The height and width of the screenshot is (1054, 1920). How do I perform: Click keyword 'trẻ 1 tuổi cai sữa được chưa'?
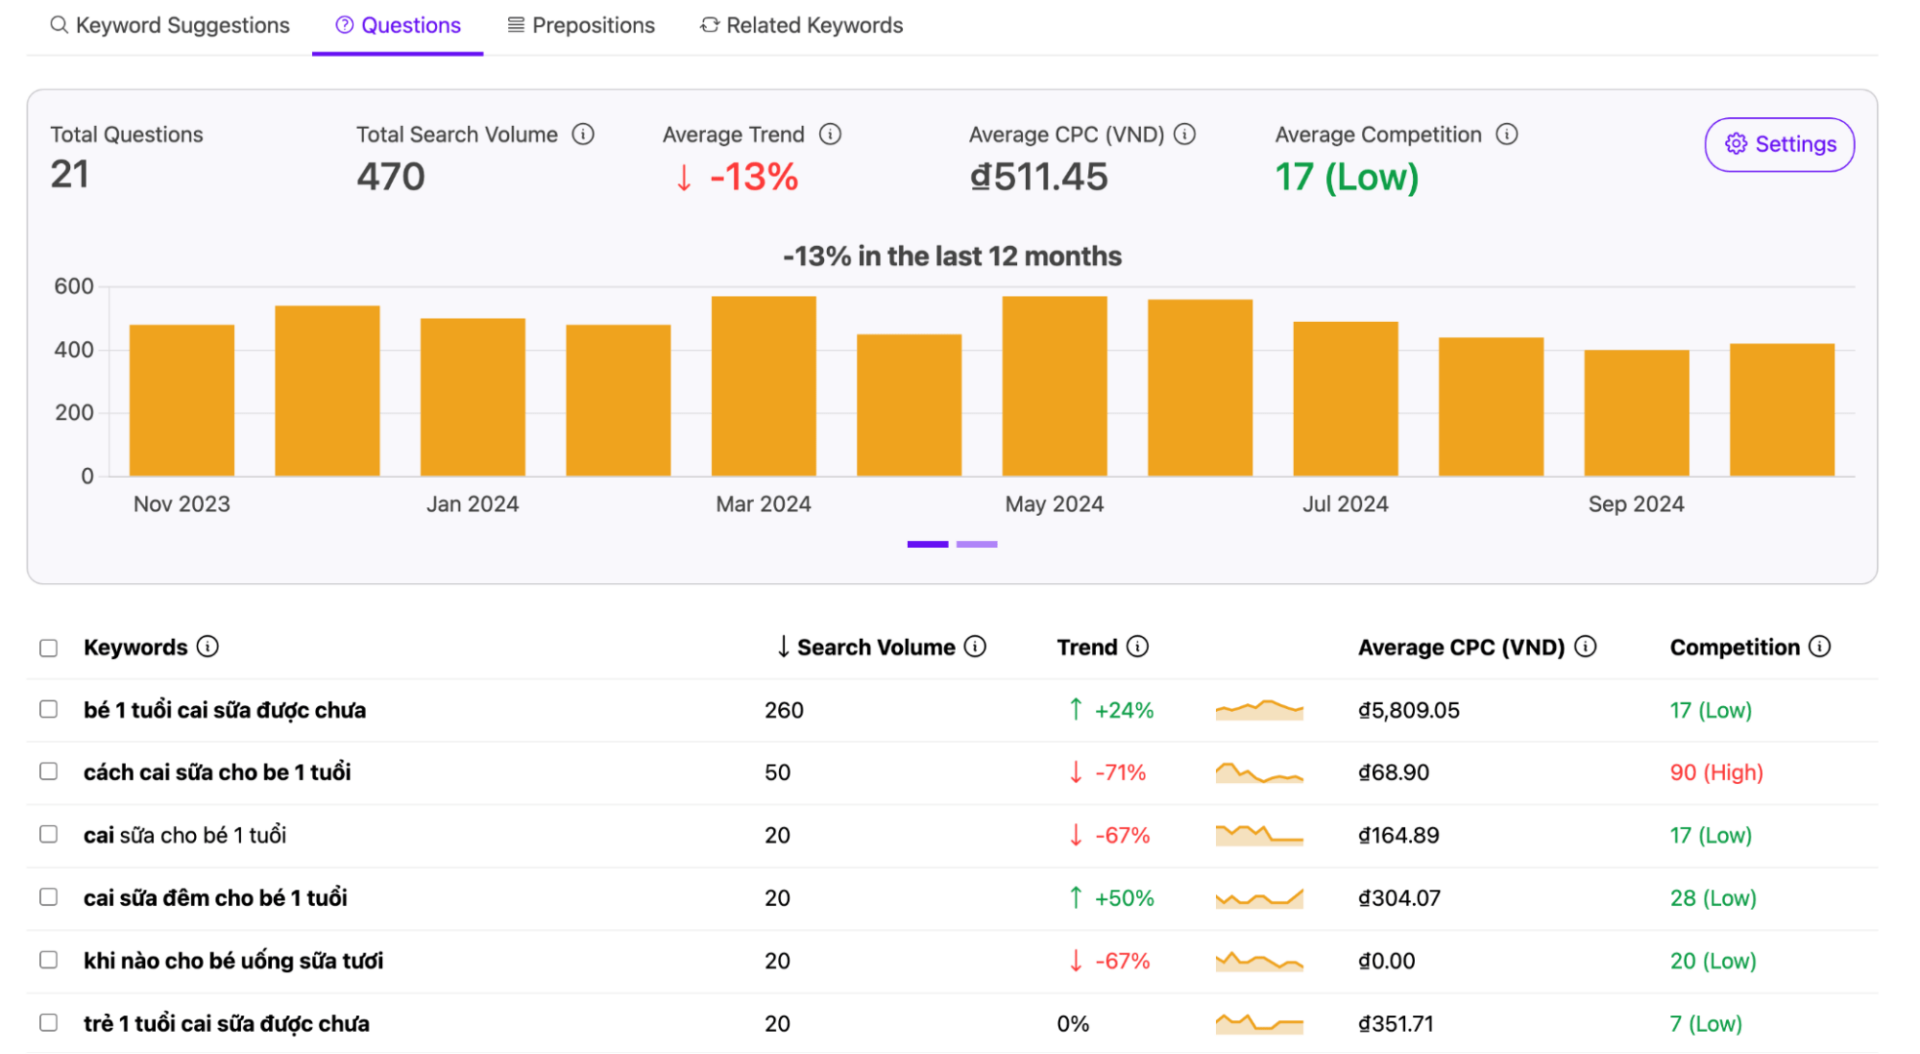[226, 1024]
